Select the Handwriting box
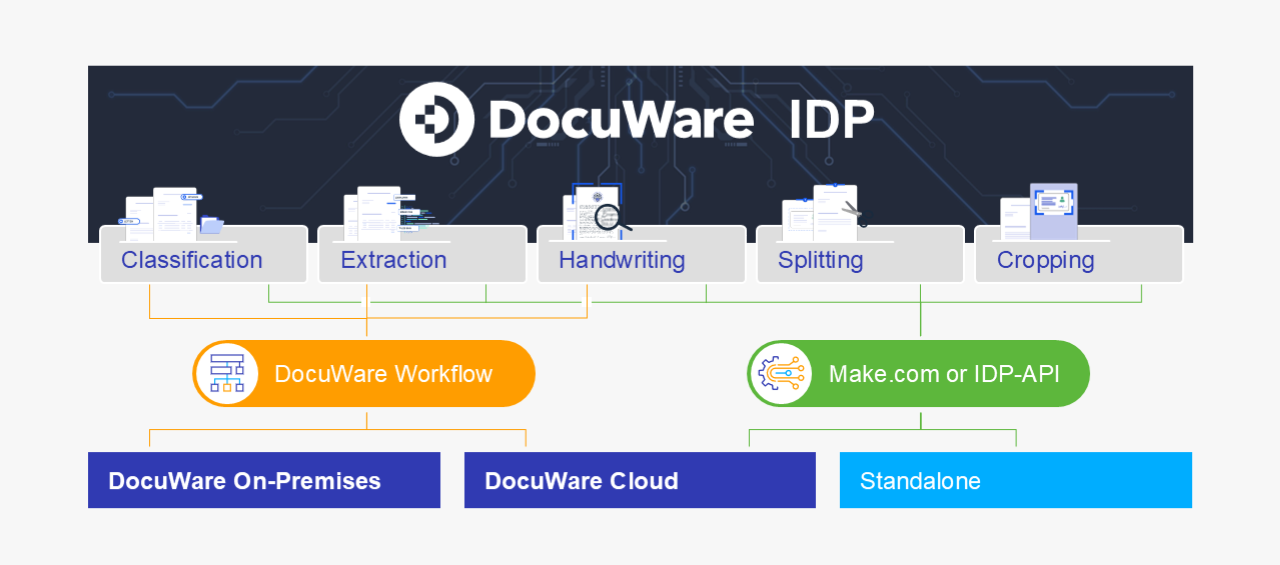Screen dimensions: 1280x565 point(641,254)
